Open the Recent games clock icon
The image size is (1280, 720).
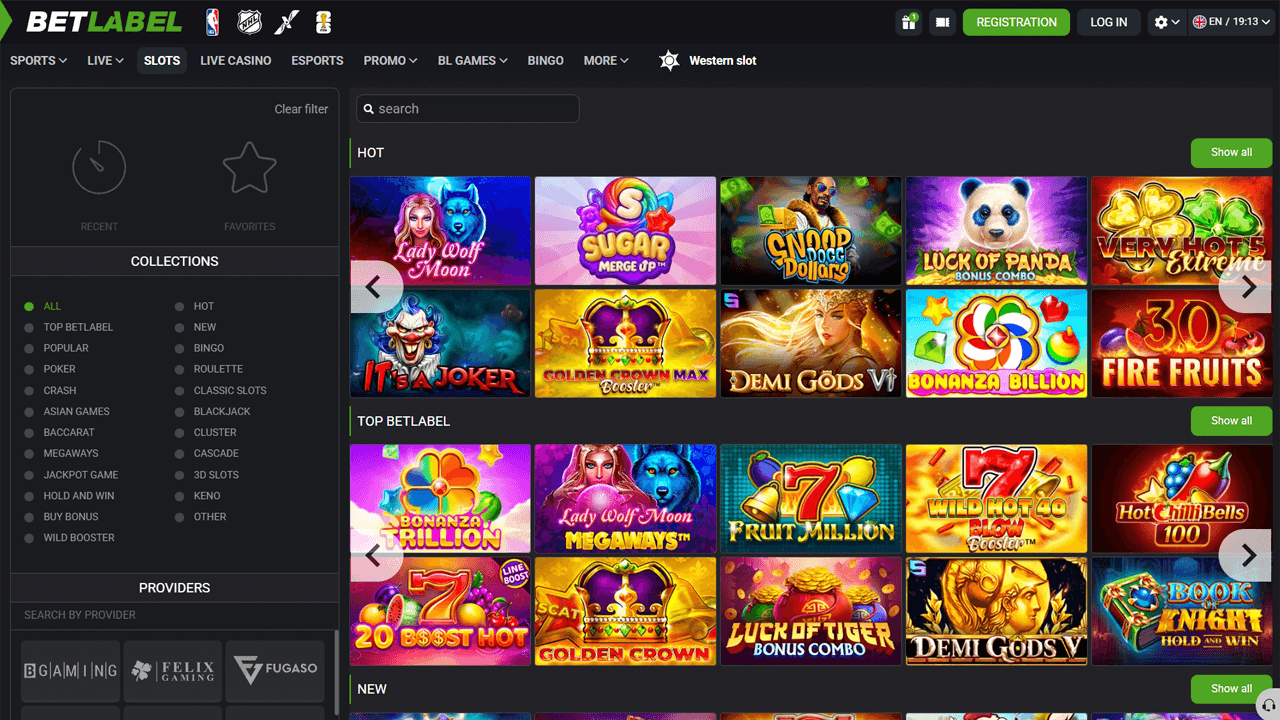point(99,167)
